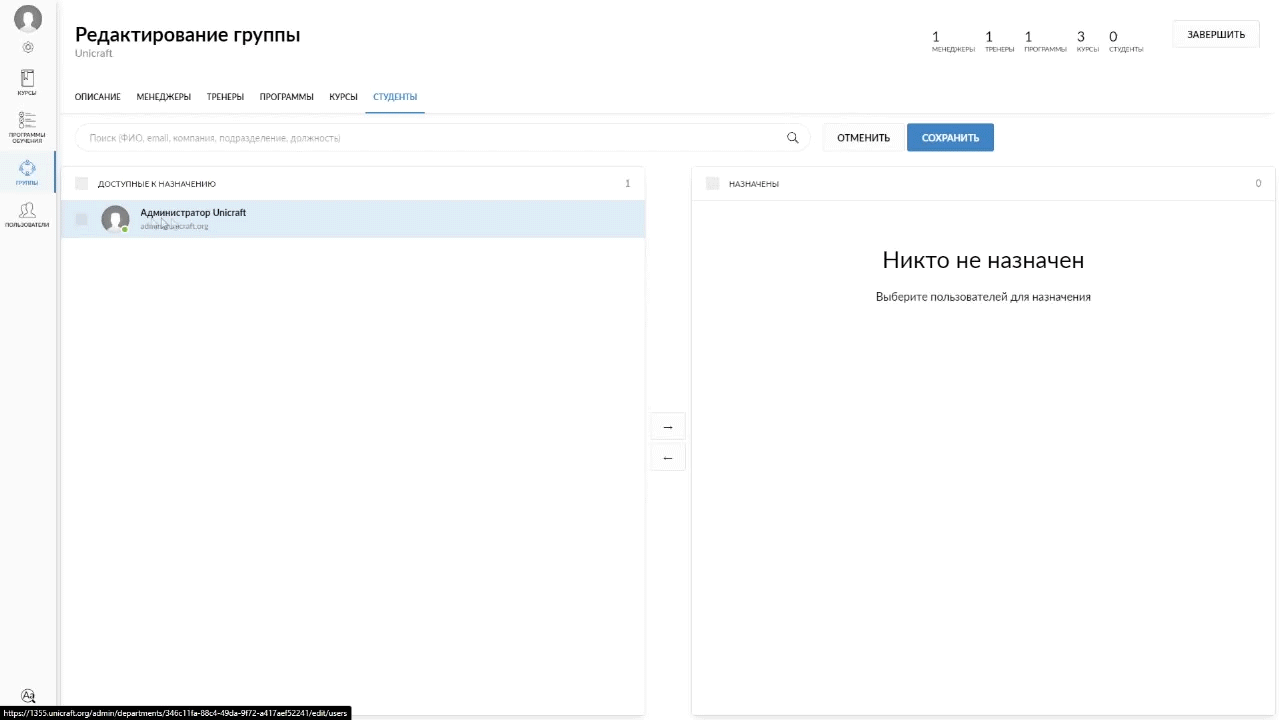
Task: Click the Отменить button
Action: point(863,138)
